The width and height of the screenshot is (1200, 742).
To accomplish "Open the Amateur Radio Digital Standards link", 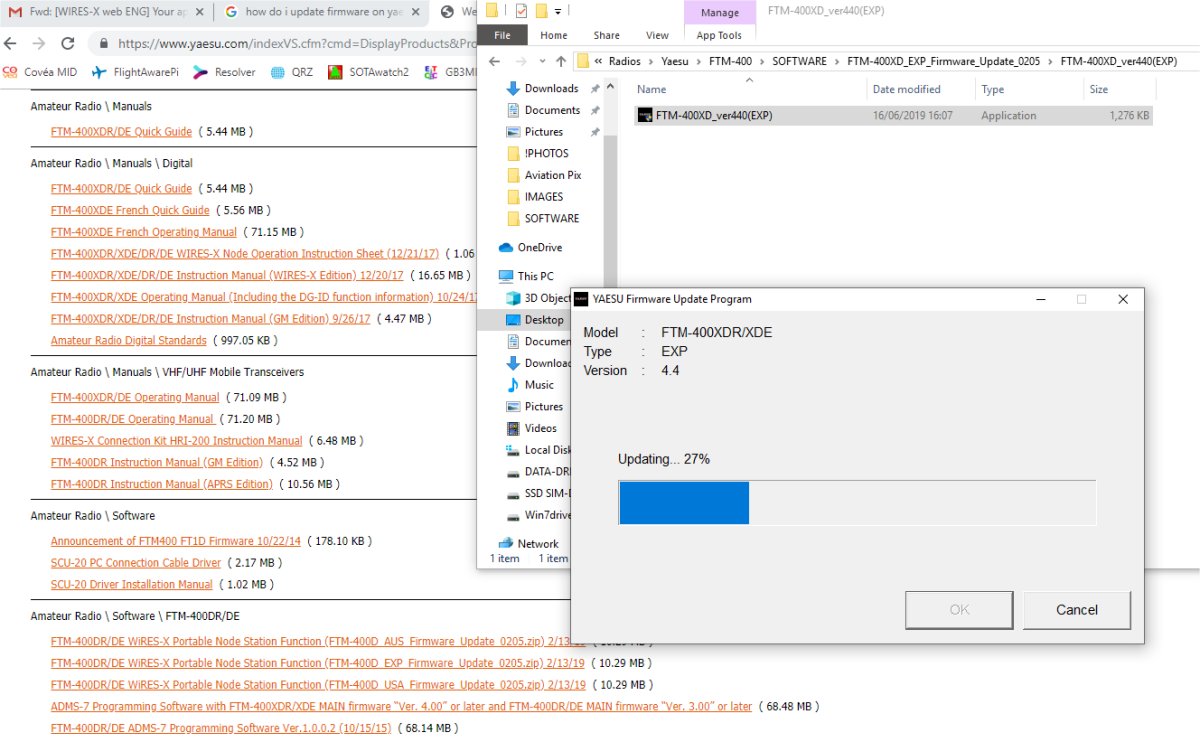I will coord(129,341).
